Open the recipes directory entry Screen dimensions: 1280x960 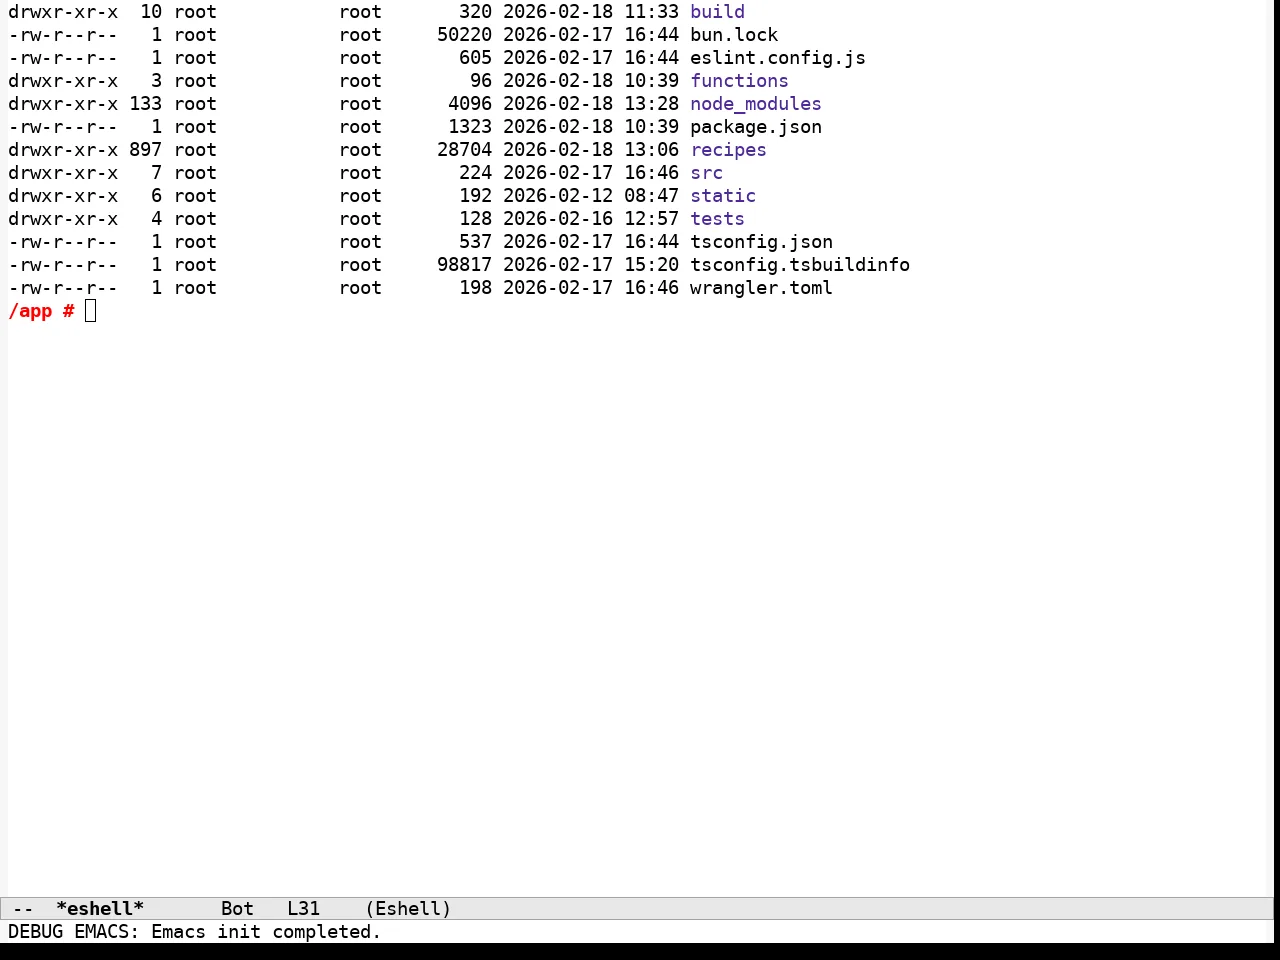click(728, 150)
